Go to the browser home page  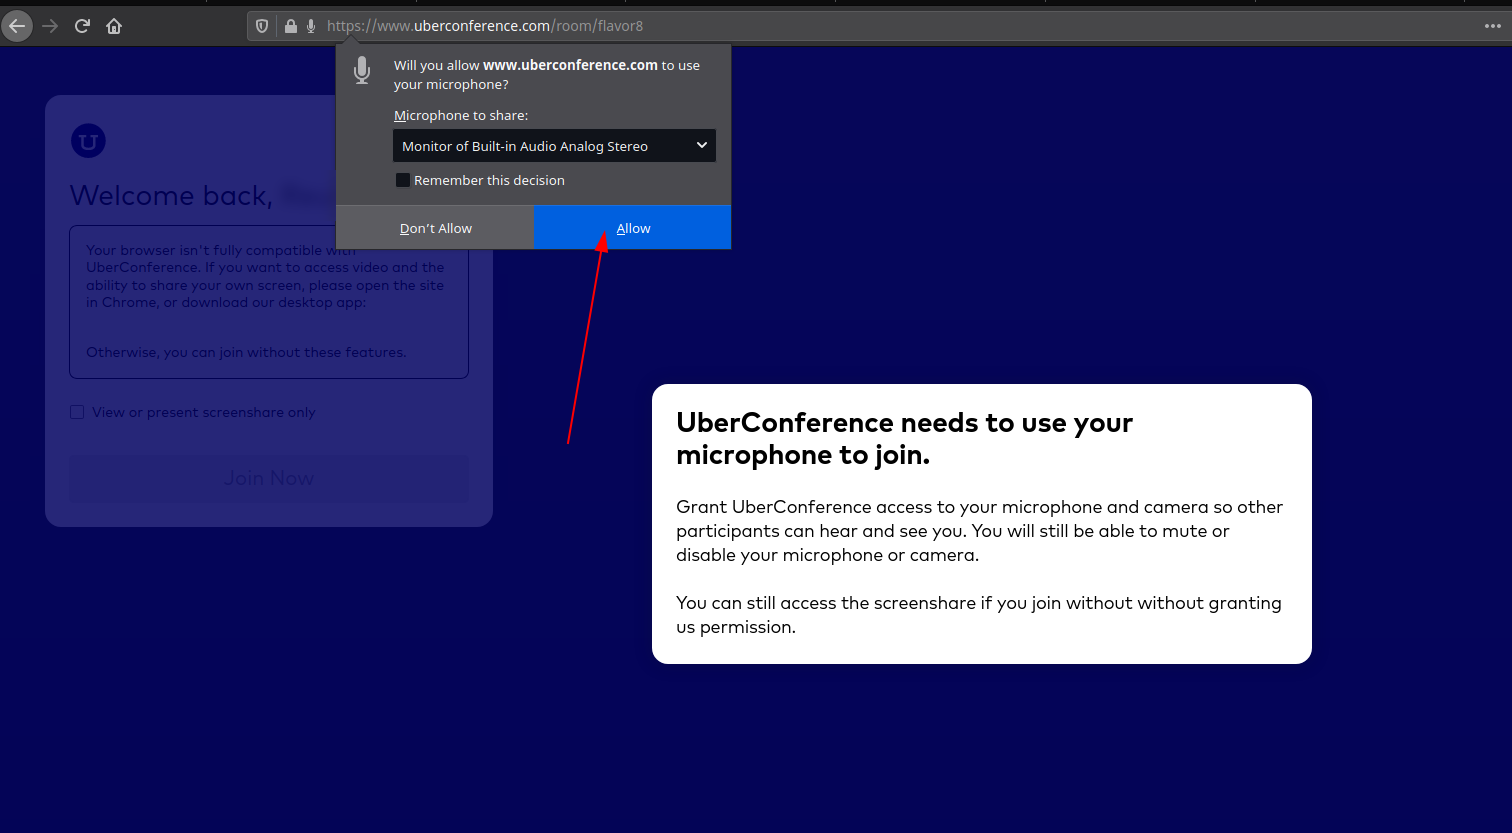114,26
